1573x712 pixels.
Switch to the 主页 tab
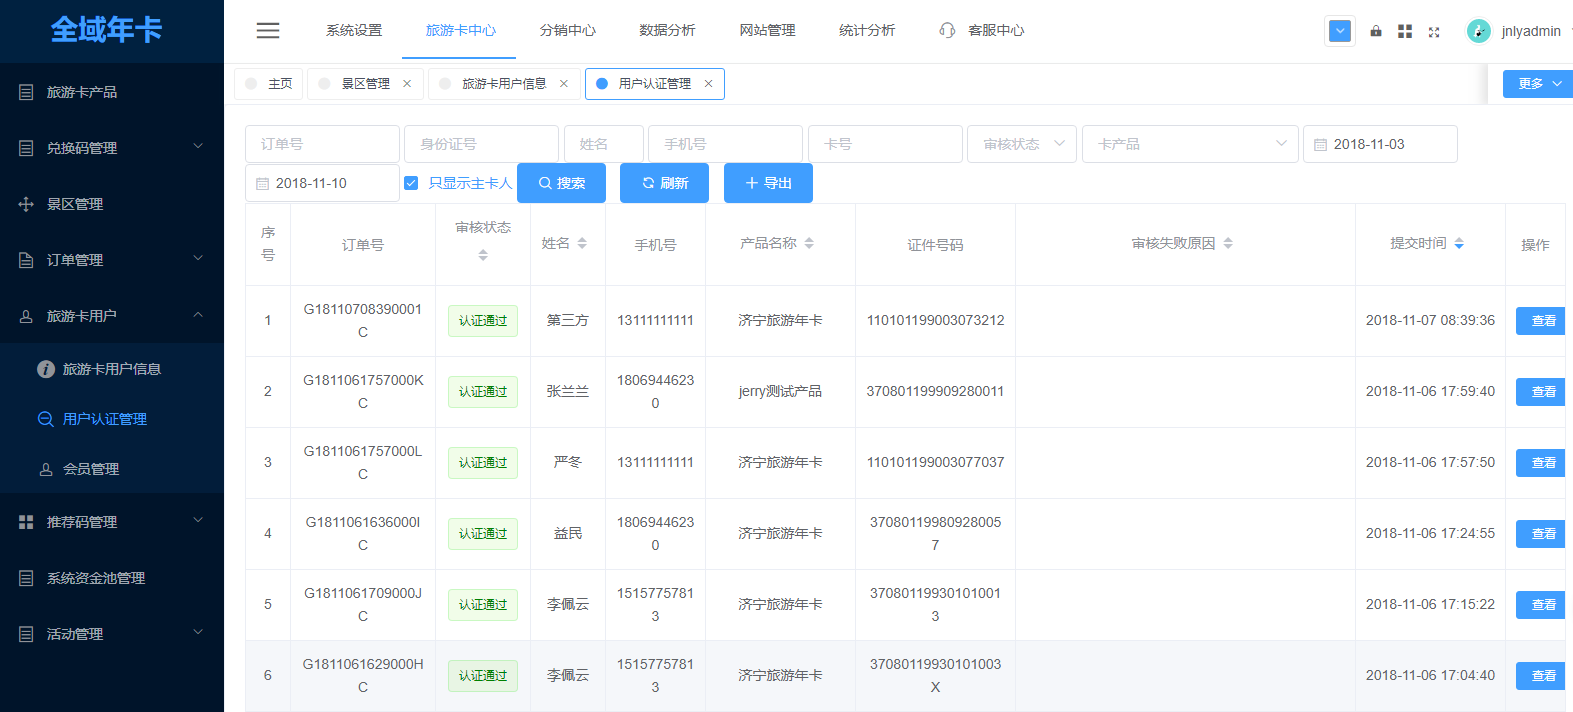coord(269,84)
